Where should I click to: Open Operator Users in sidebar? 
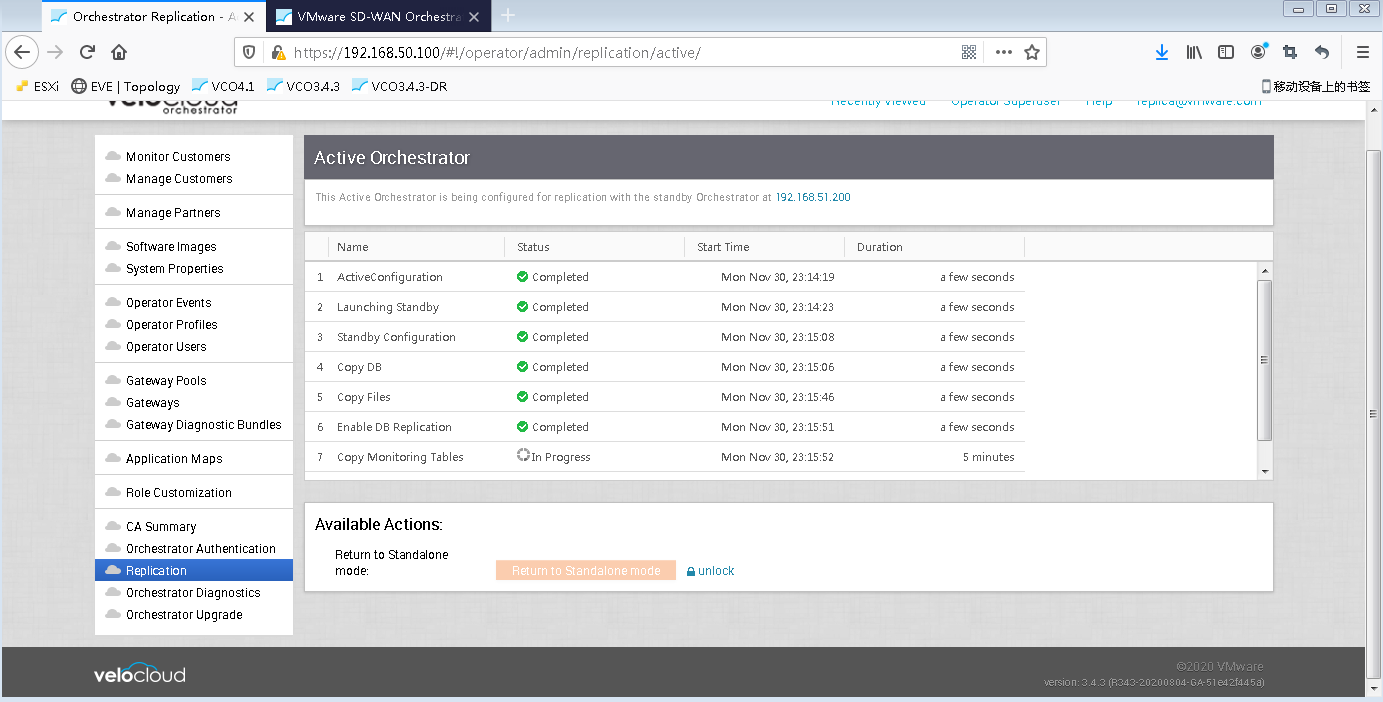click(x=166, y=347)
